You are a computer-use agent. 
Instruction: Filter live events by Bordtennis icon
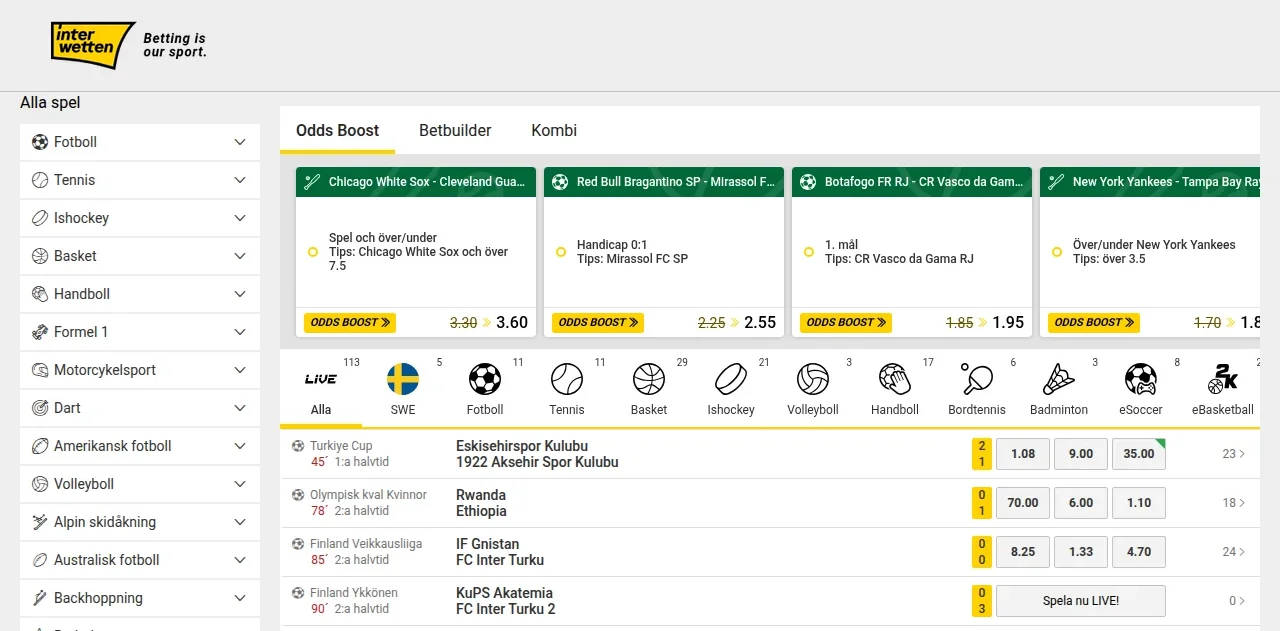(977, 379)
